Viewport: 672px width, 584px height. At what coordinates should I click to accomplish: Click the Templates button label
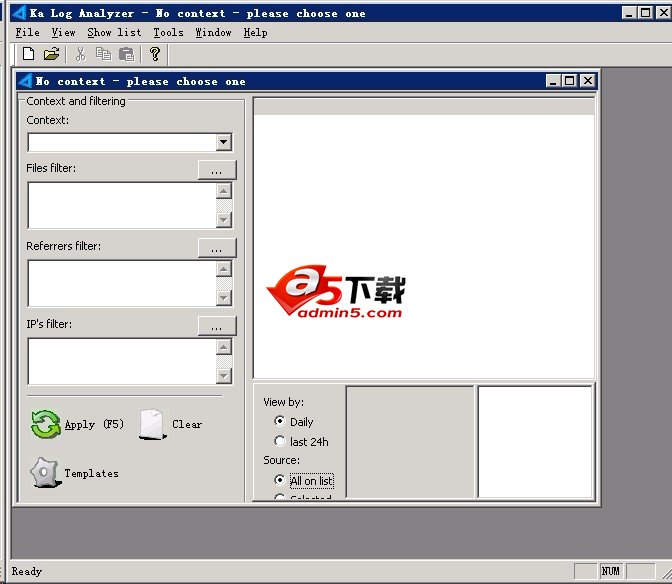91,473
